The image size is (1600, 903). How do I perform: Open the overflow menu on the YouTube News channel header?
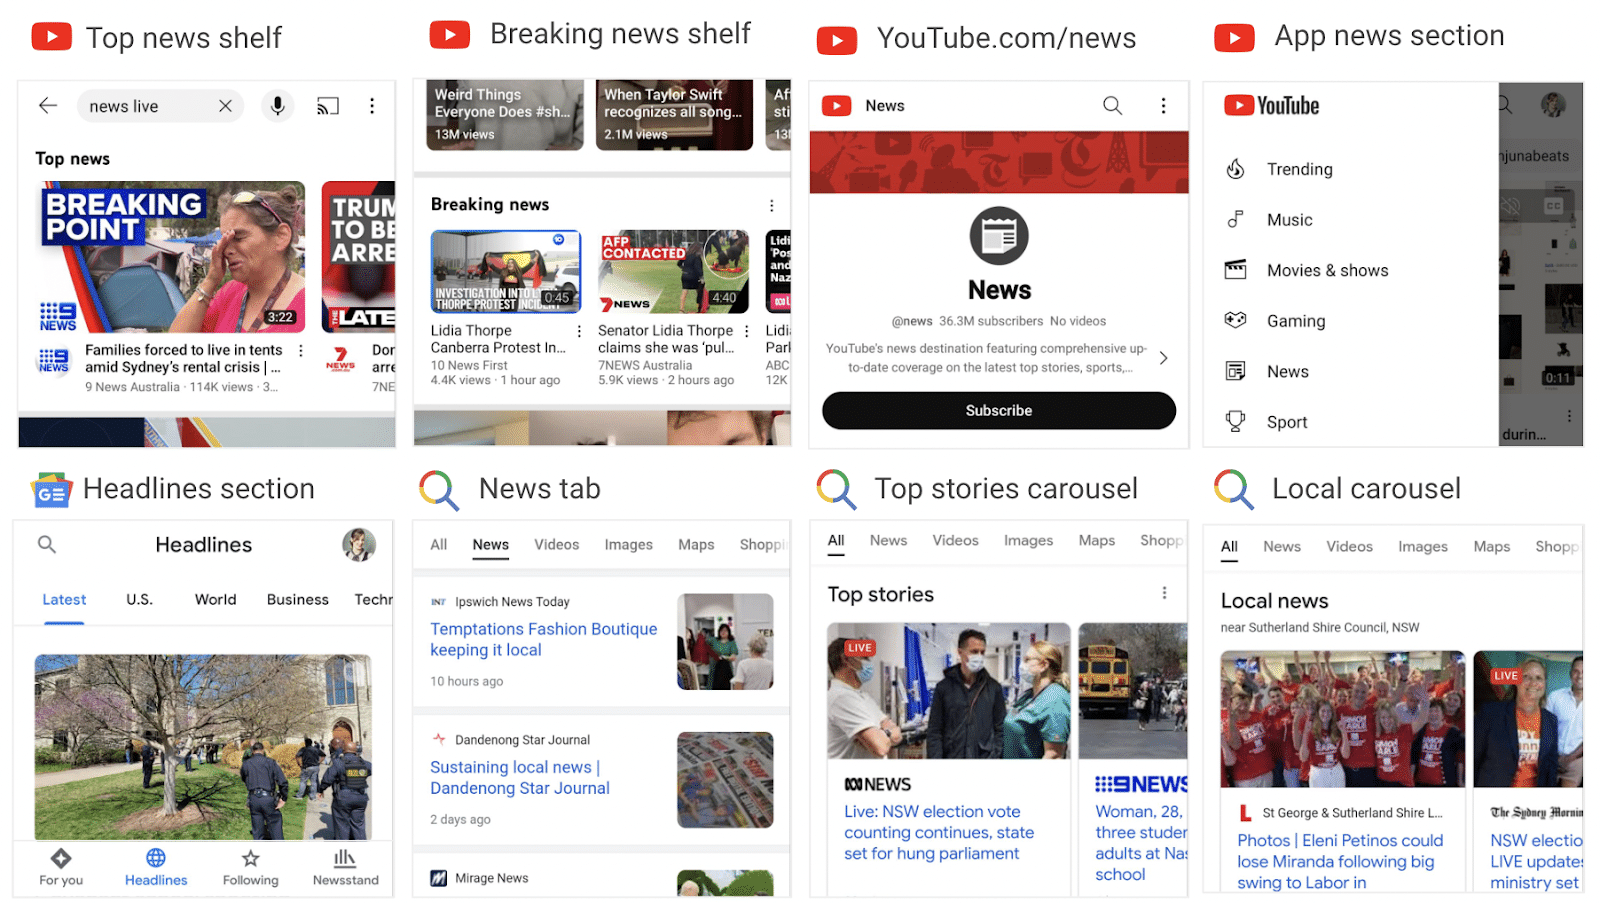click(1163, 105)
